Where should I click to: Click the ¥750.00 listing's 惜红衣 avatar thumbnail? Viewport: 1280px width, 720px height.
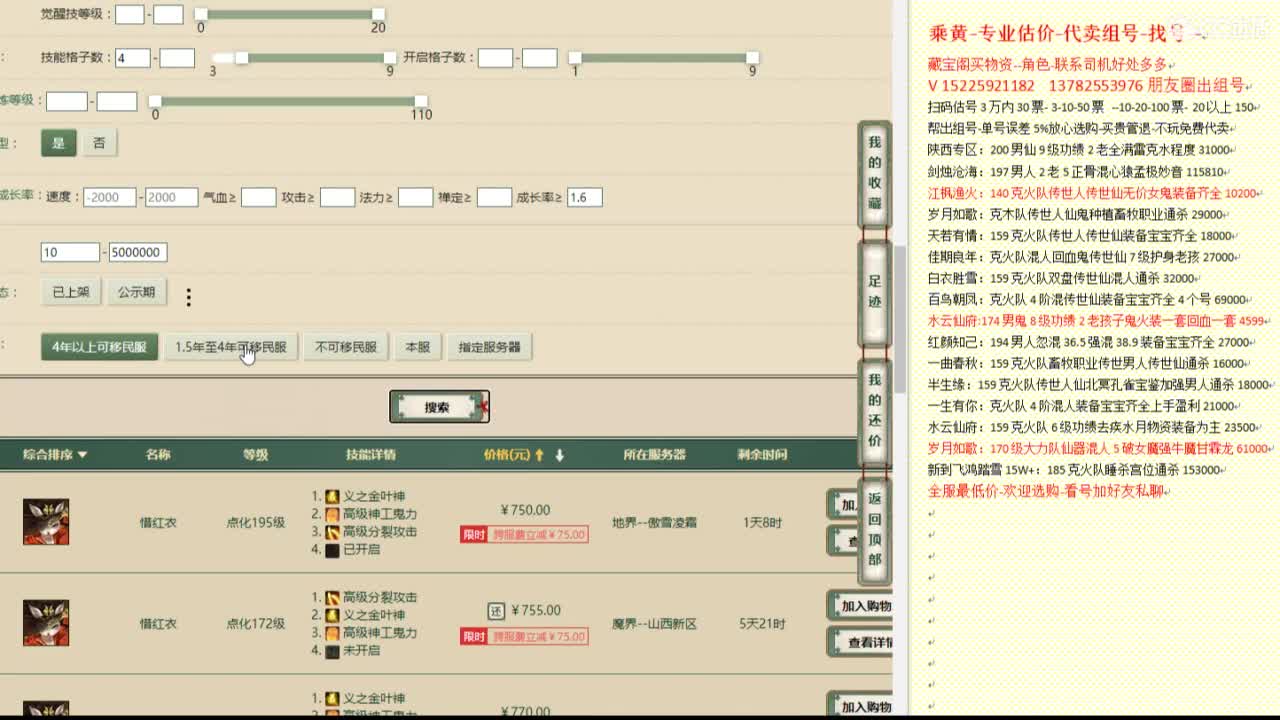coord(46,522)
